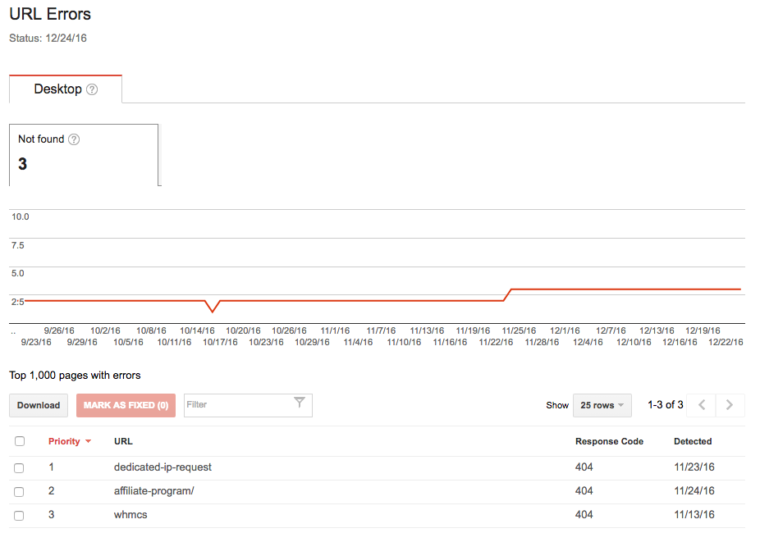Open the whmcs URL entry
Viewport: 760px width, 533px height.
(130, 515)
